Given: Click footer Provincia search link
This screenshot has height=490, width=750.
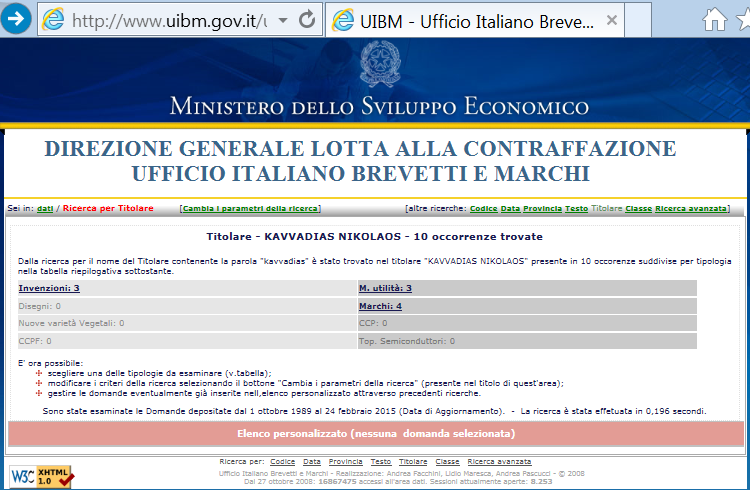Looking at the screenshot, I should click(x=345, y=462).
